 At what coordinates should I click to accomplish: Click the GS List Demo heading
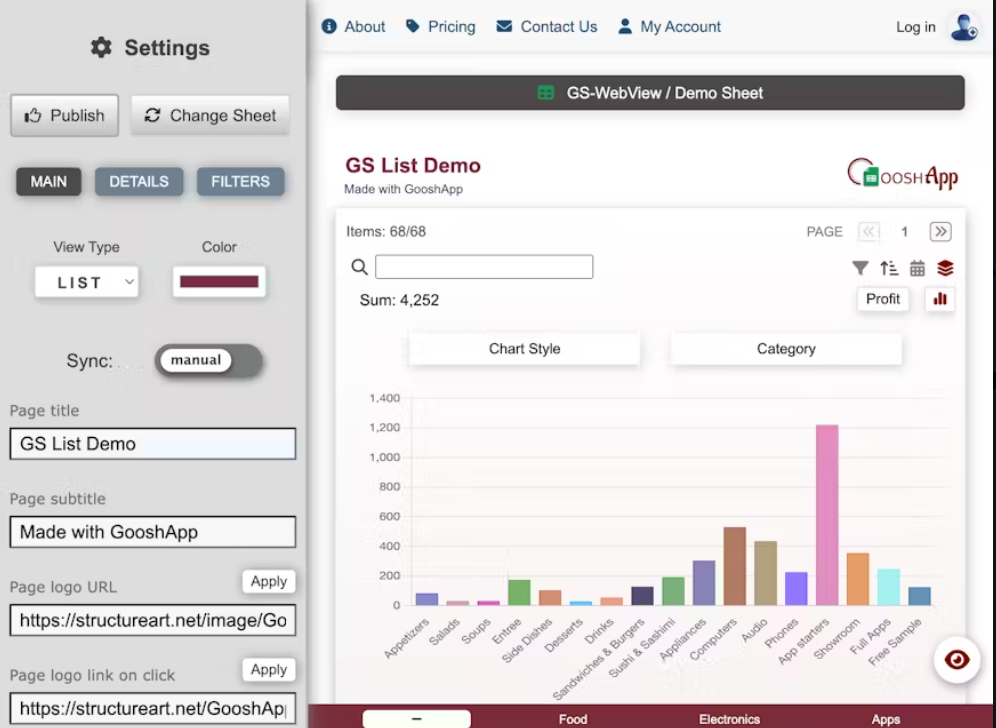[x=413, y=166]
